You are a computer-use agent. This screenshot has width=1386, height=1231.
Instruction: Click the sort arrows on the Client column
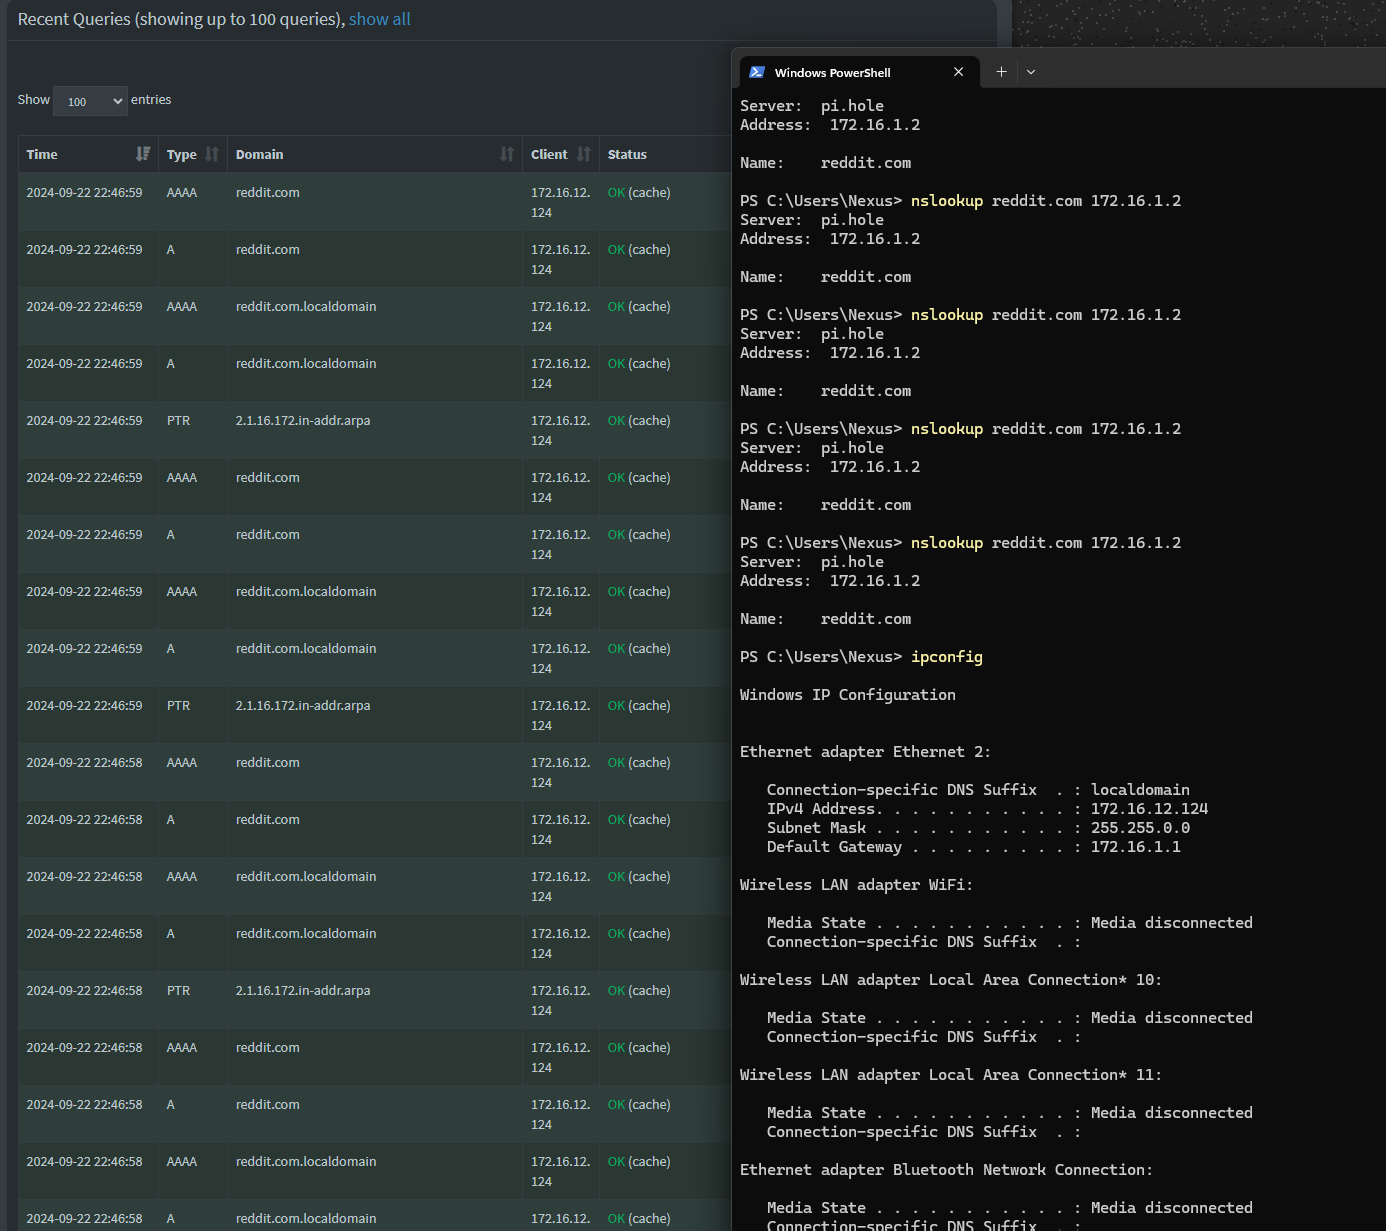pos(584,154)
